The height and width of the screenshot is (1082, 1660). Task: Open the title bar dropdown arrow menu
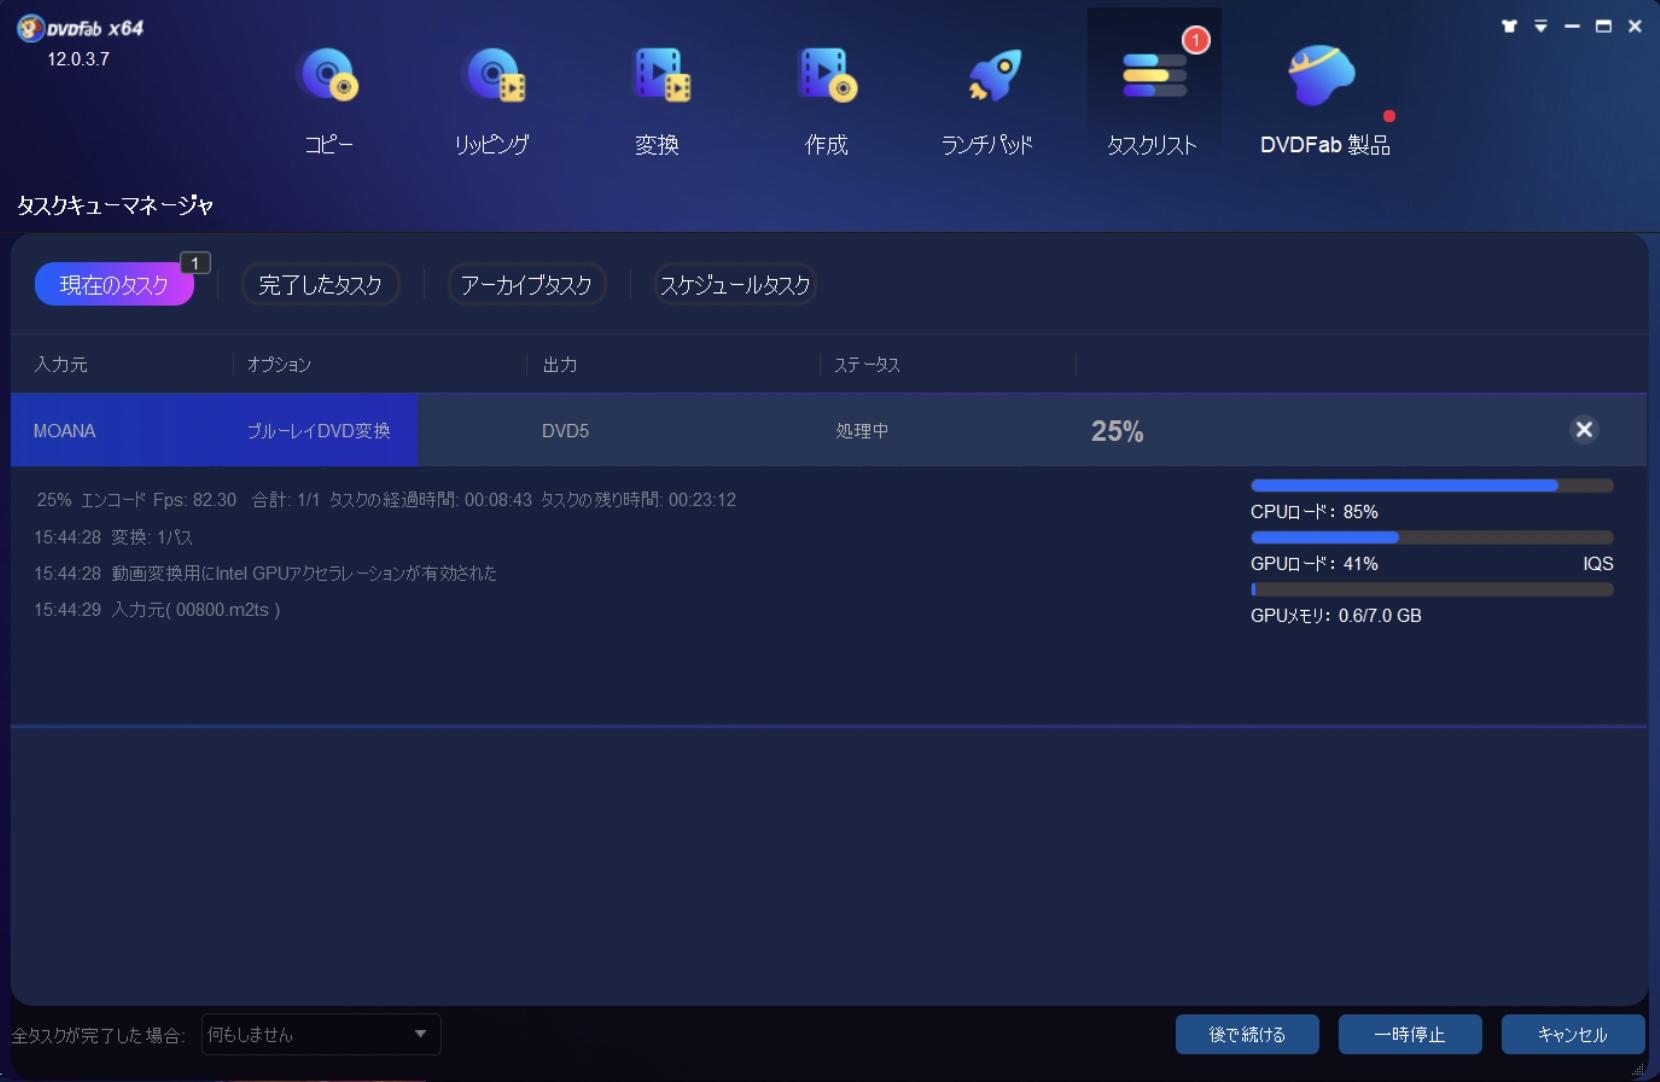pyautogui.click(x=1541, y=26)
